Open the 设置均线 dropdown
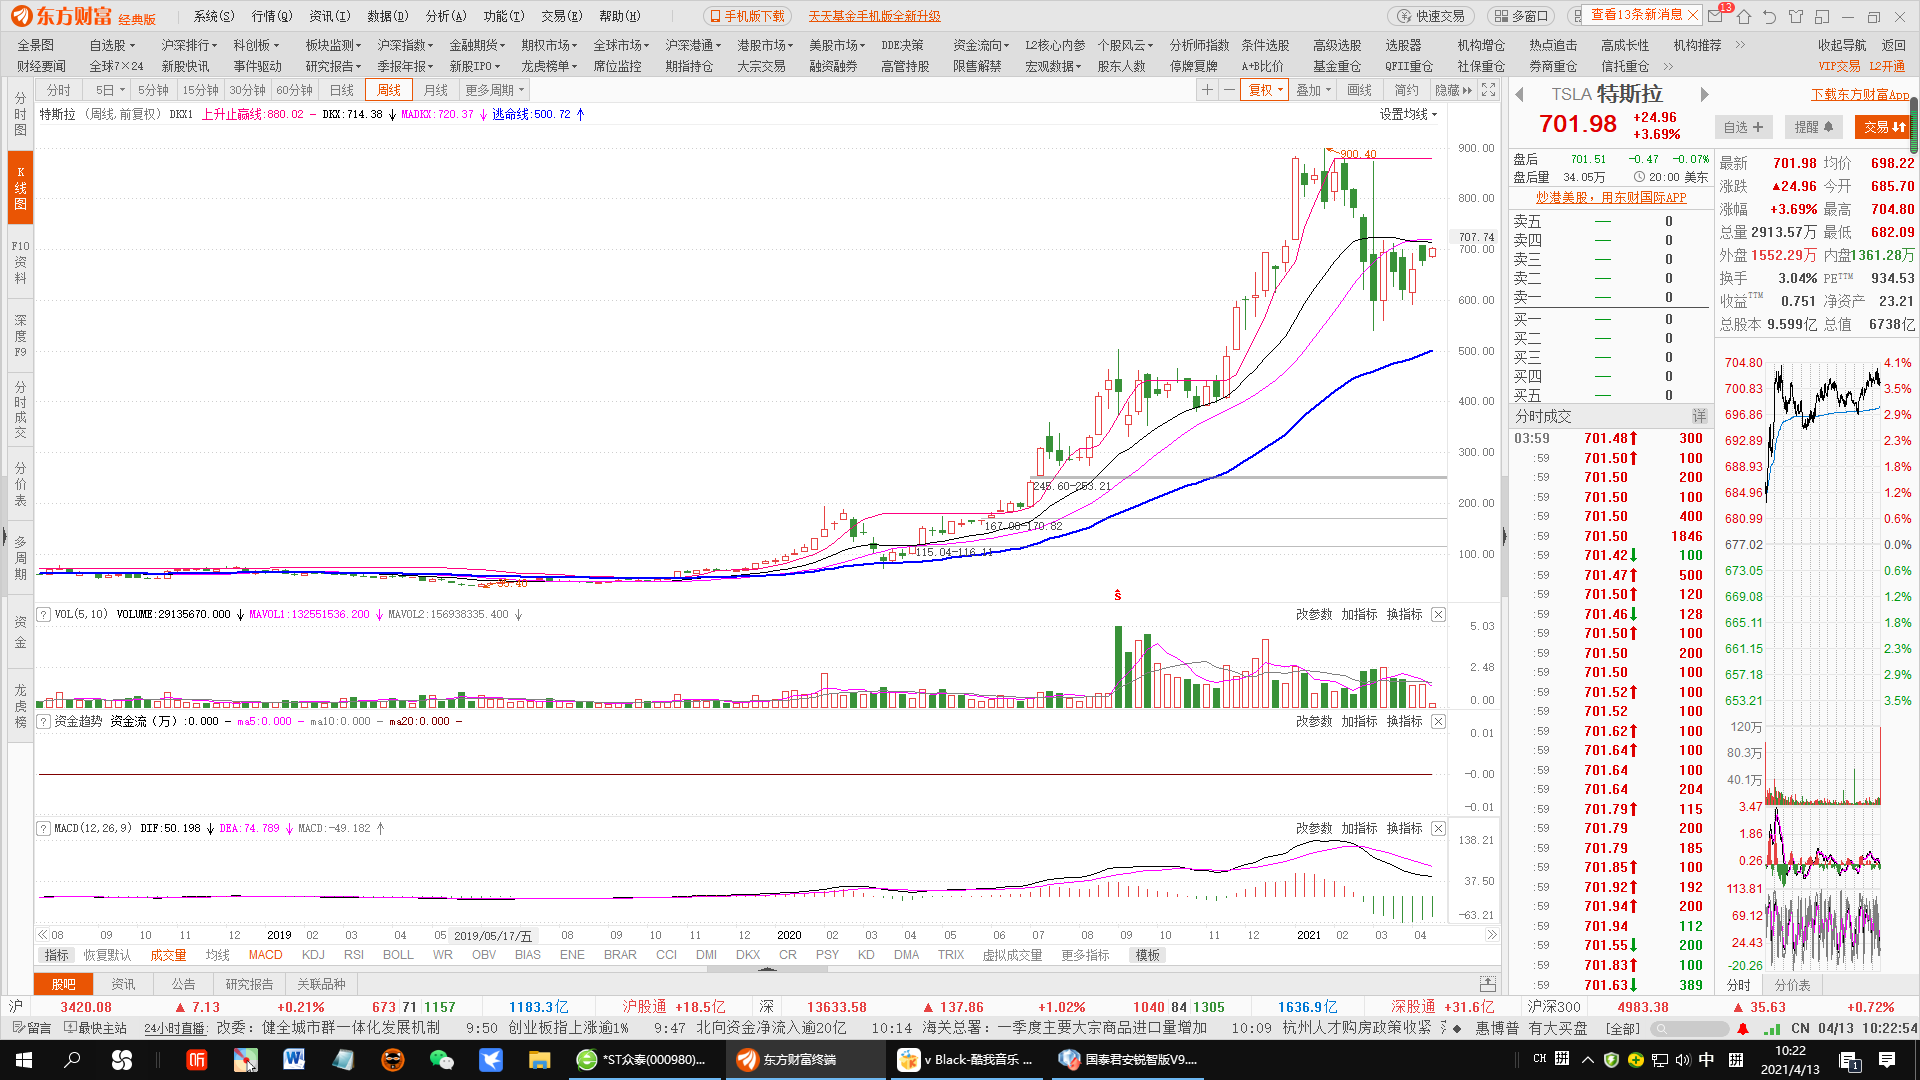 coord(1408,114)
